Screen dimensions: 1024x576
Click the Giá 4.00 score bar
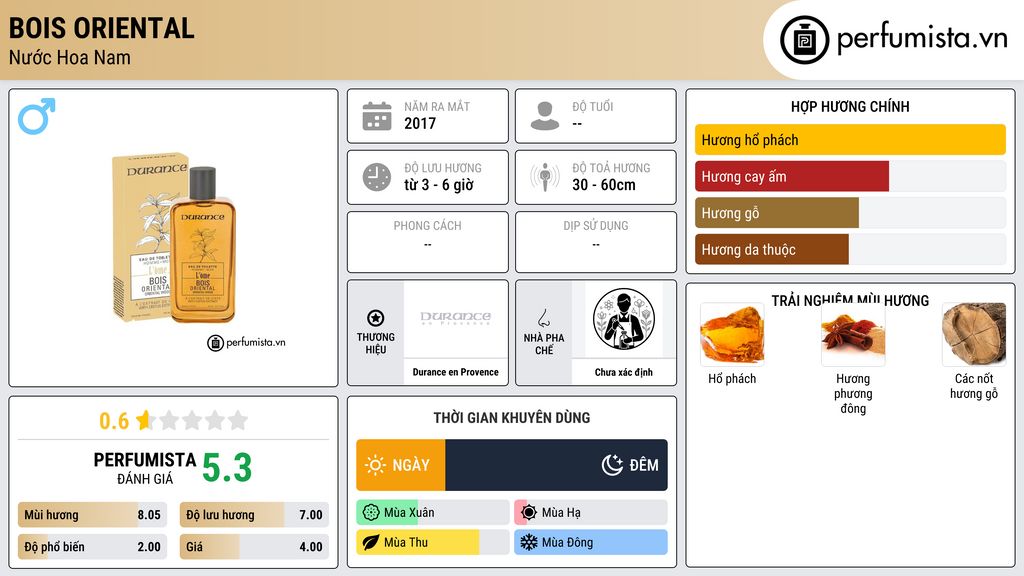[254, 547]
